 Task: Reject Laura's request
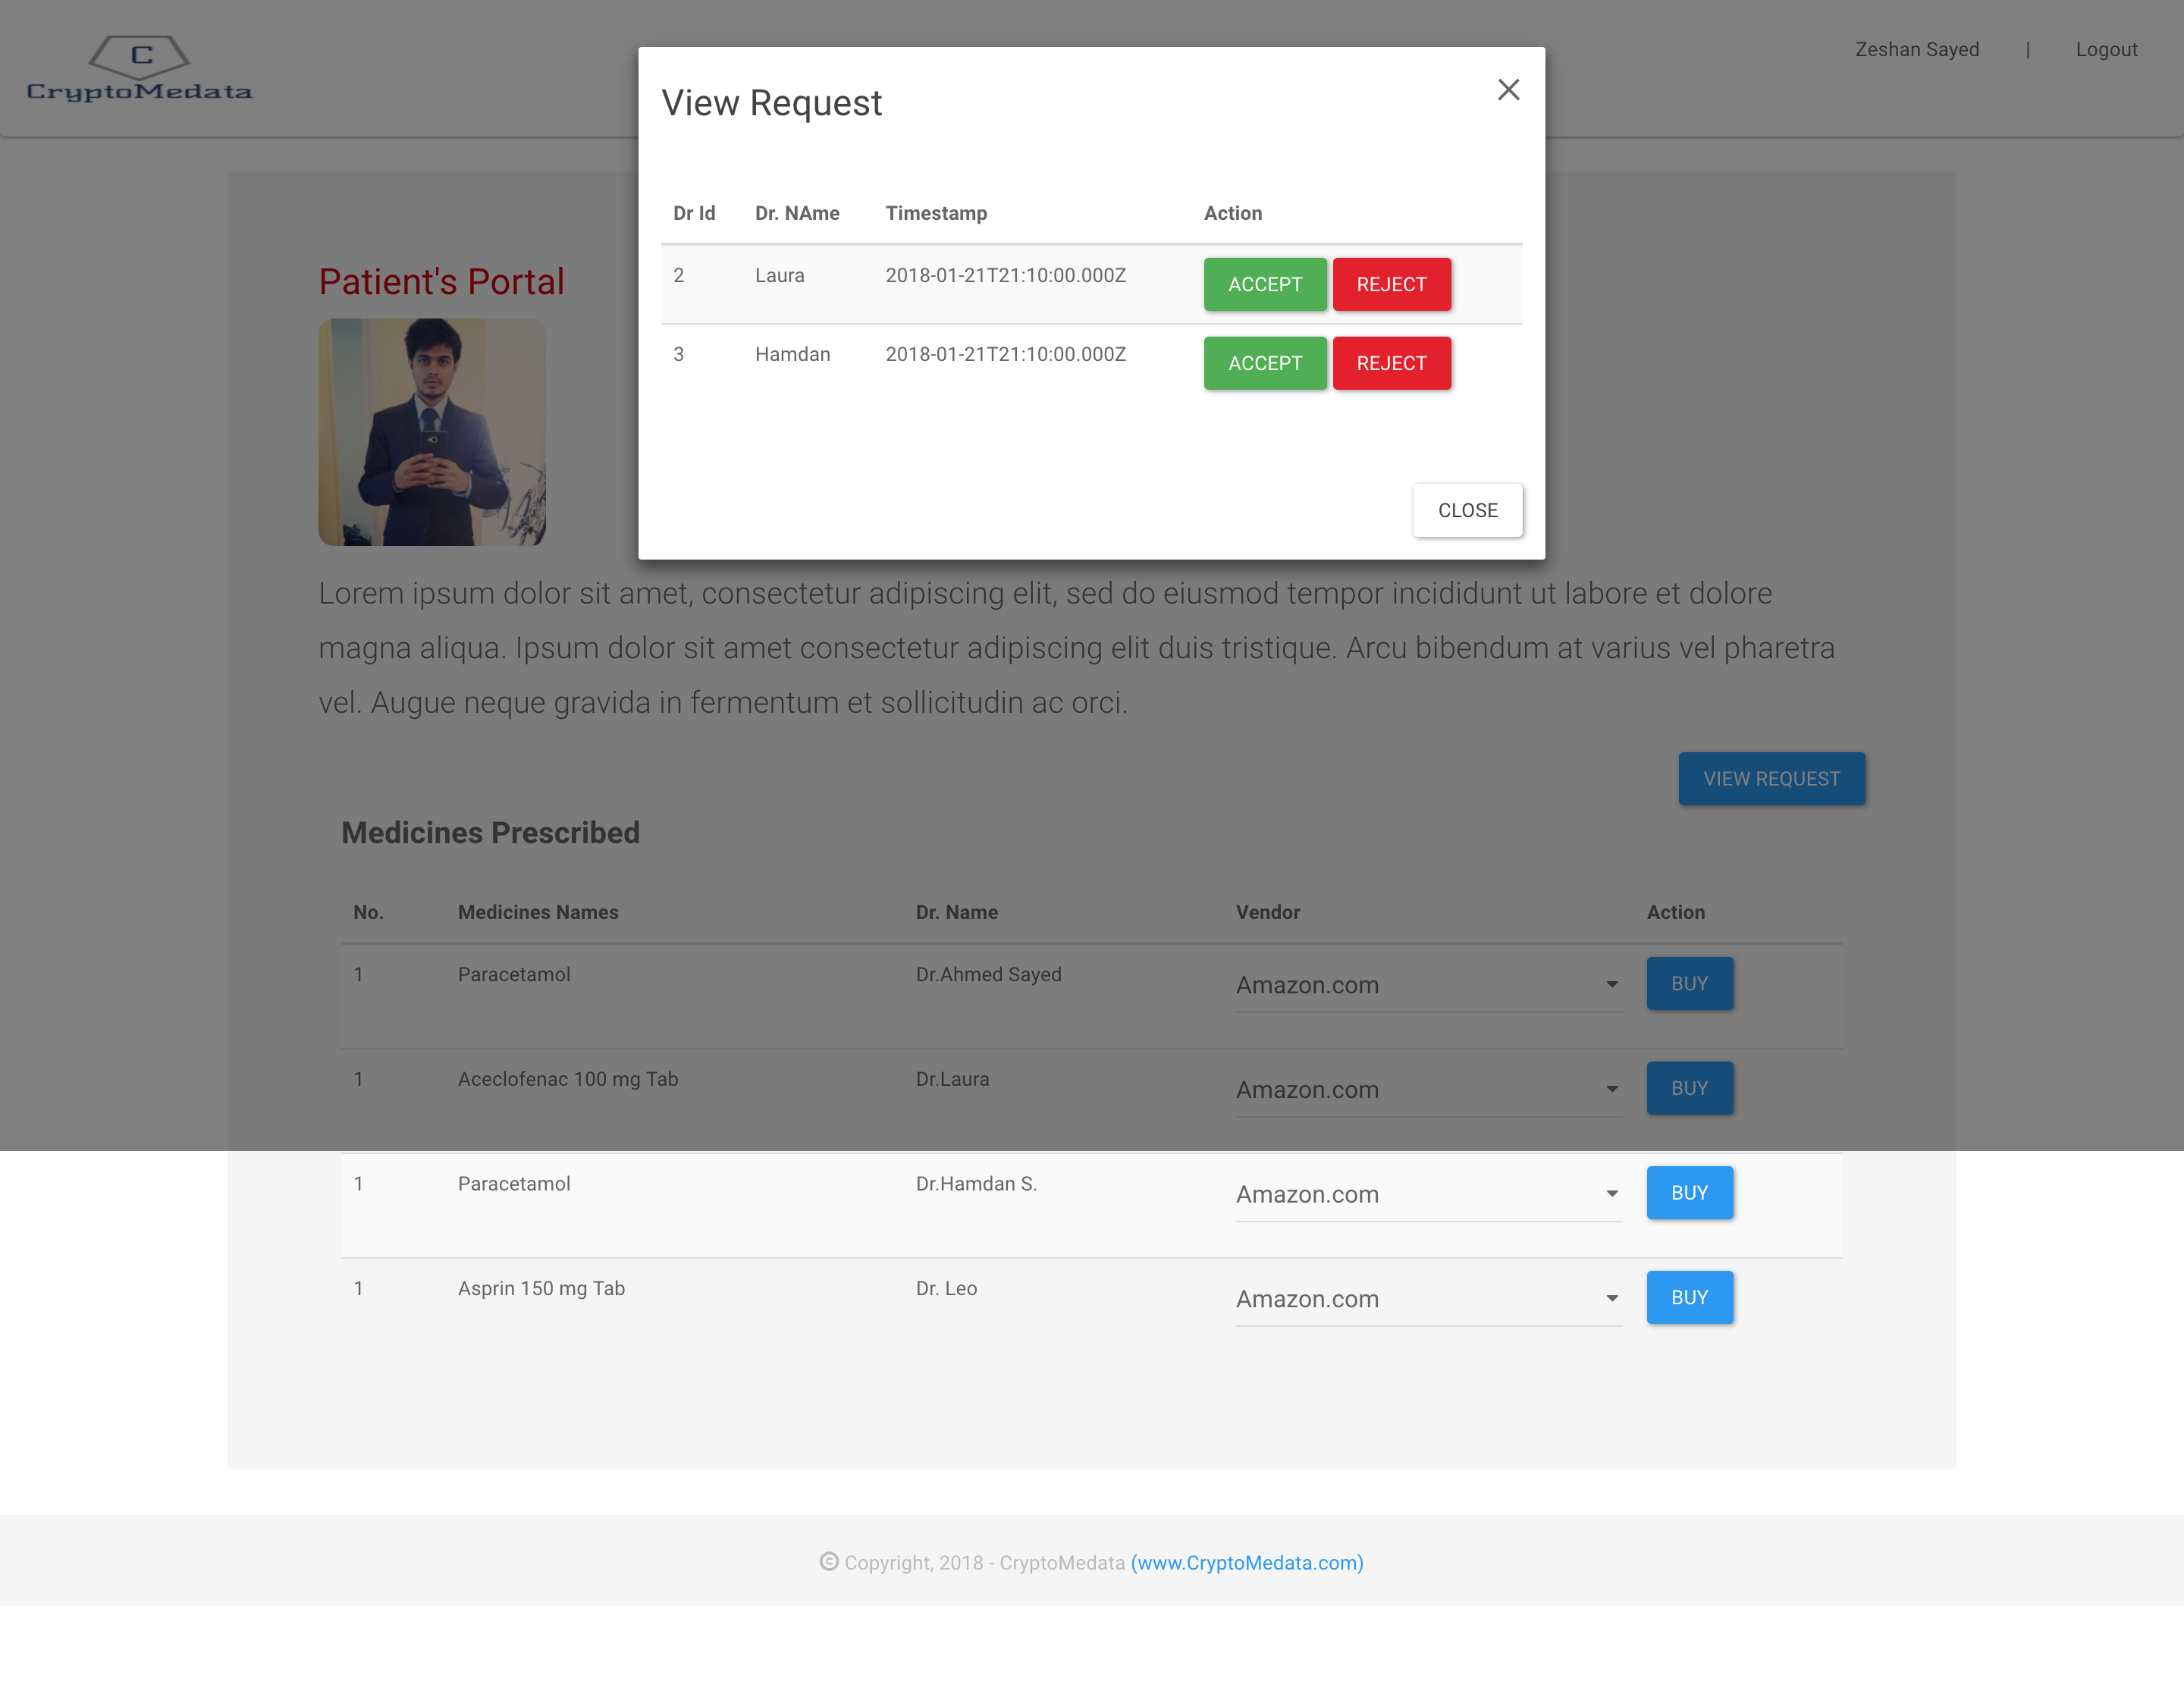(x=1391, y=284)
